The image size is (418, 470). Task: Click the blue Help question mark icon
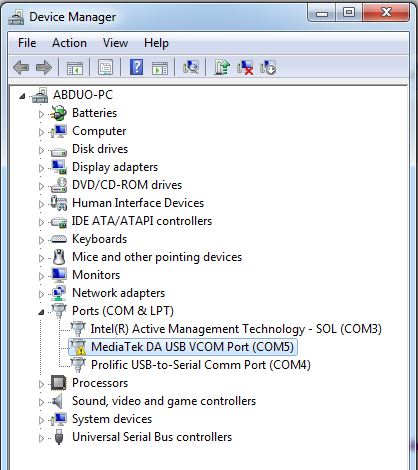click(137, 68)
